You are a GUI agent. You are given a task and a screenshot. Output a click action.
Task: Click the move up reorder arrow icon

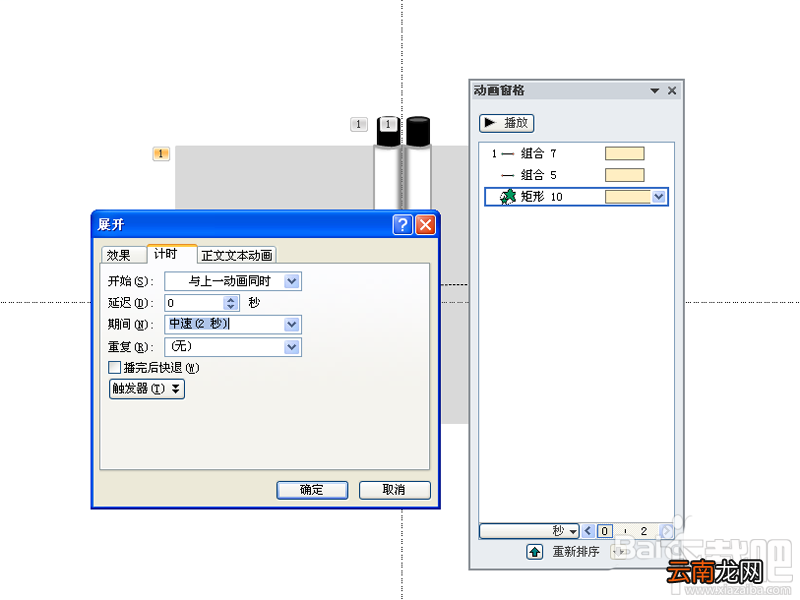tap(534, 552)
